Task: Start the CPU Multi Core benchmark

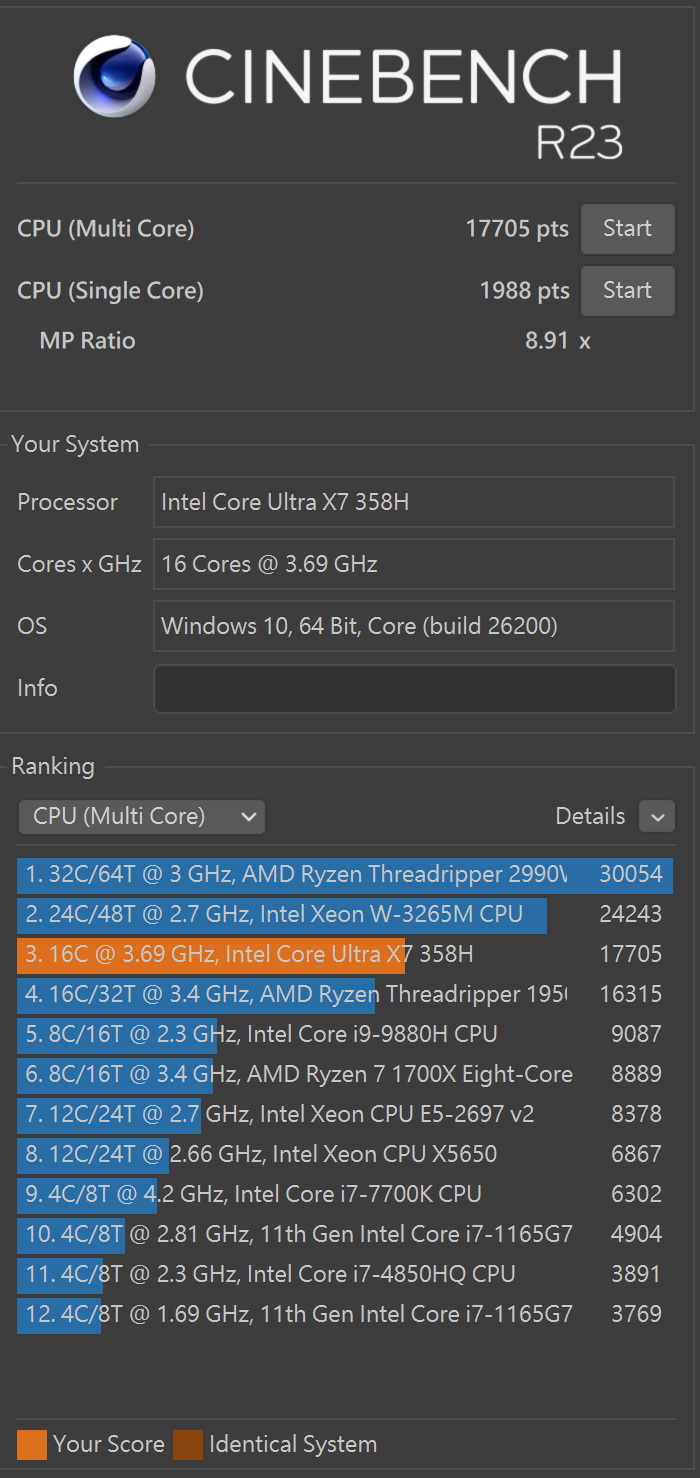Action: point(627,229)
